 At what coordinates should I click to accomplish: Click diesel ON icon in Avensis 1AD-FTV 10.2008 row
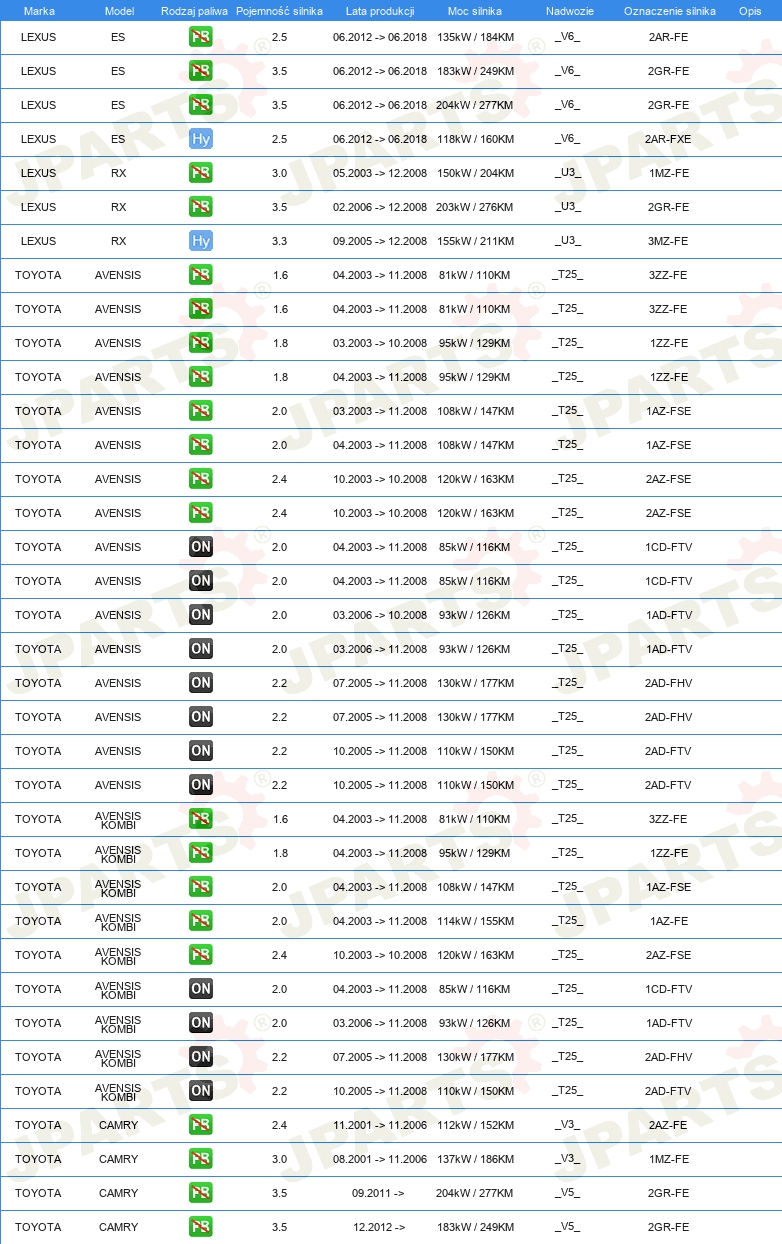pos(201,615)
